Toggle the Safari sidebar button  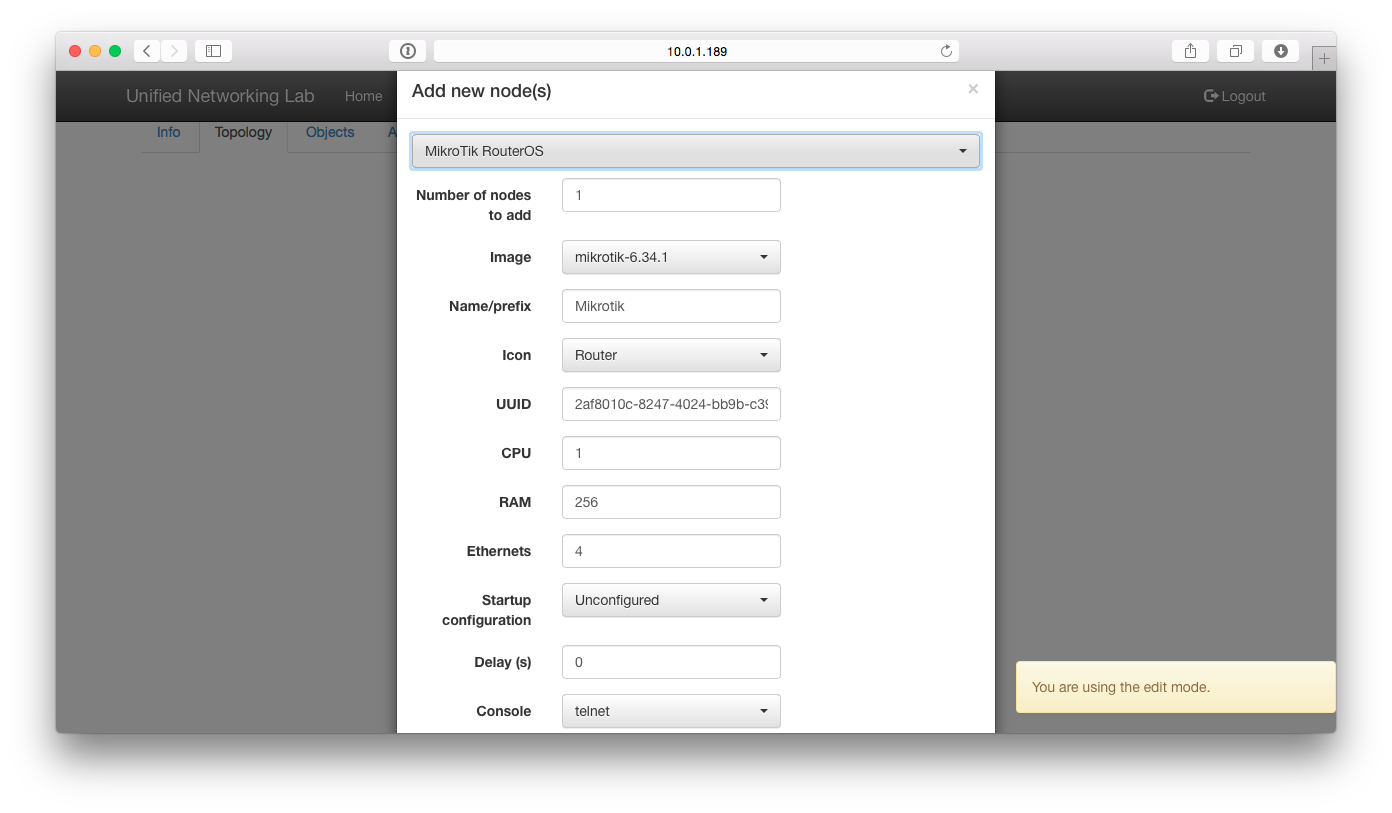[213, 51]
